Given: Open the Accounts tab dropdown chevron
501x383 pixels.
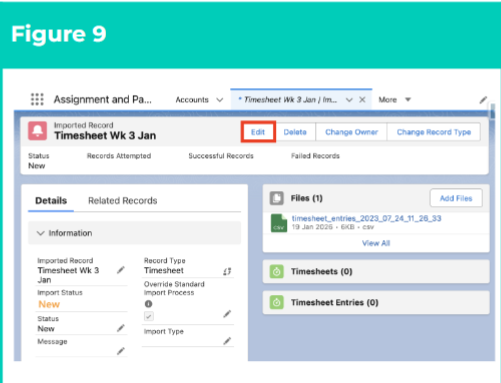Looking at the screenshot, I should pos(219,100).
